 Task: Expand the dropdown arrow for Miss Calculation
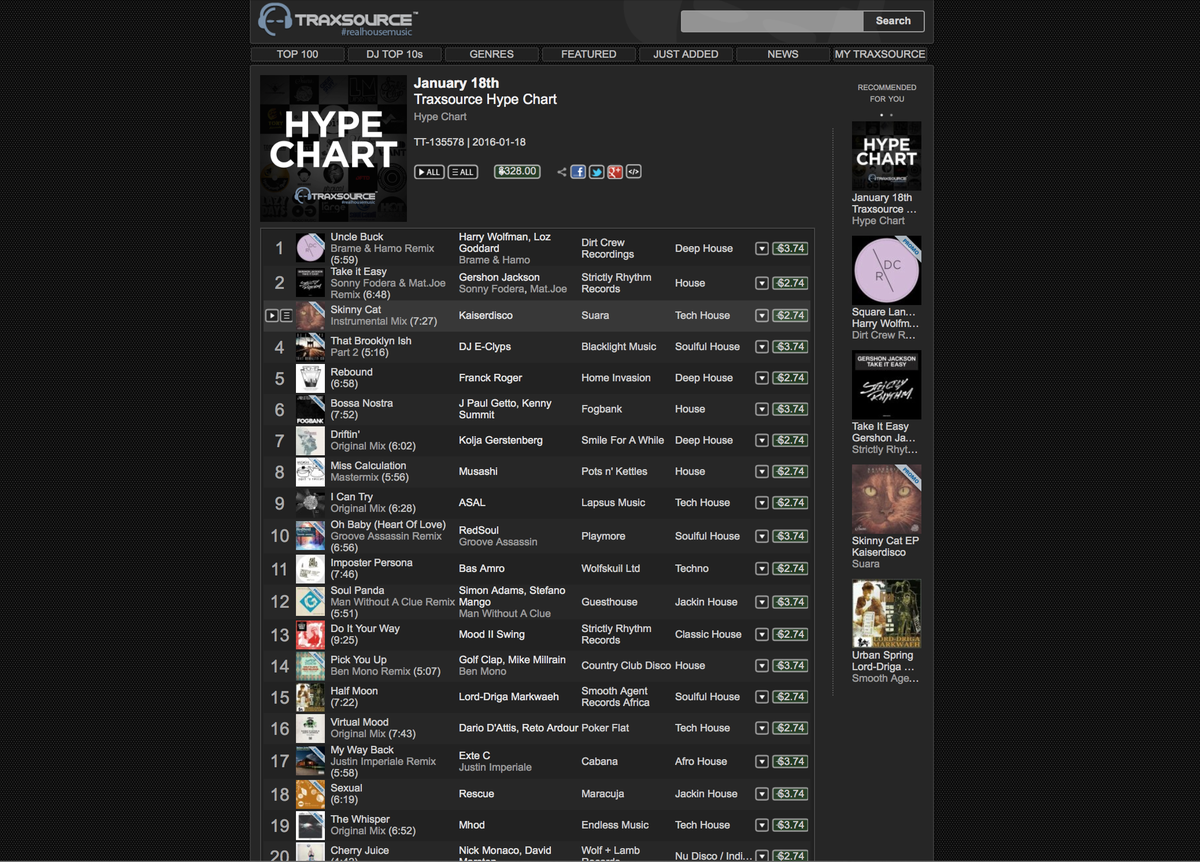coord(761,471)
